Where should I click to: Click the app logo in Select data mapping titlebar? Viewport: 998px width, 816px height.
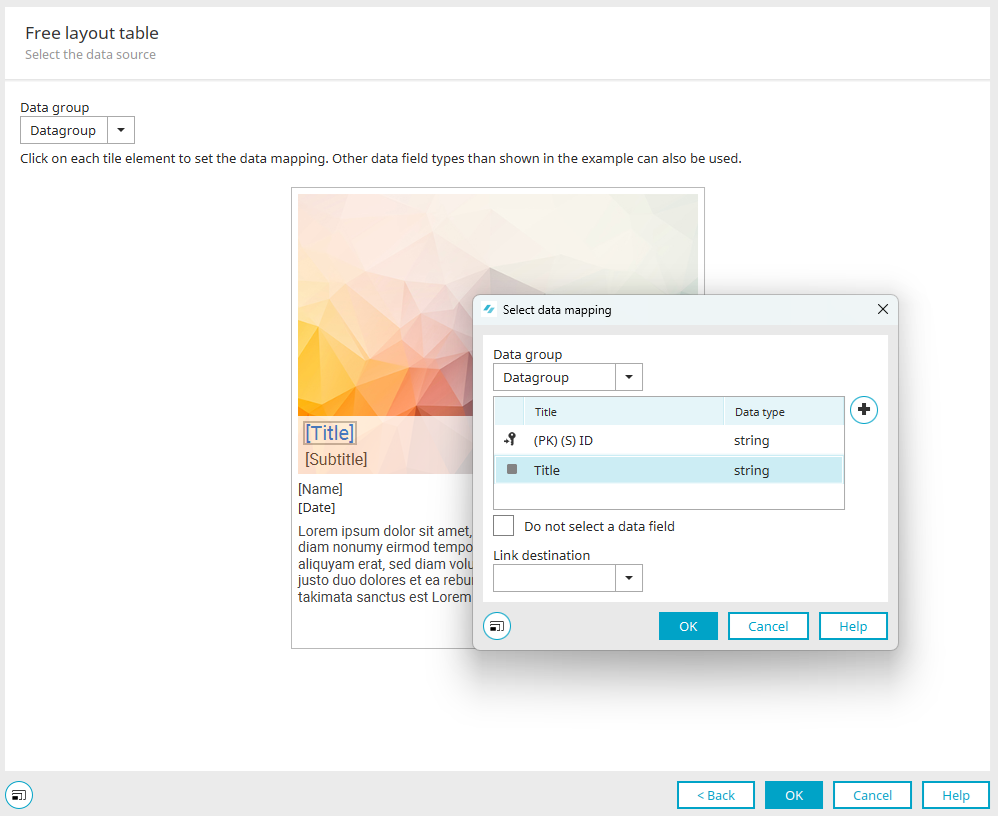(x=489, y=309)
